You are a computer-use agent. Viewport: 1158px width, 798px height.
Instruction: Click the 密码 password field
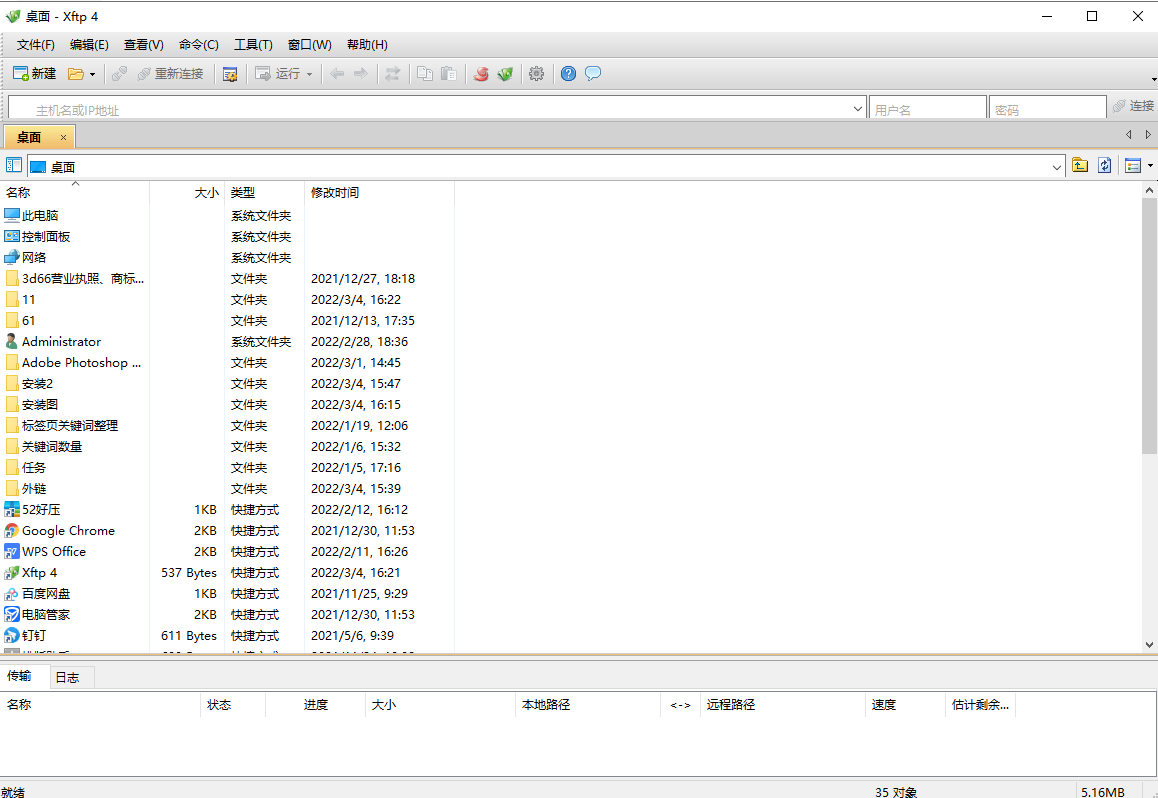point(1047,109)
